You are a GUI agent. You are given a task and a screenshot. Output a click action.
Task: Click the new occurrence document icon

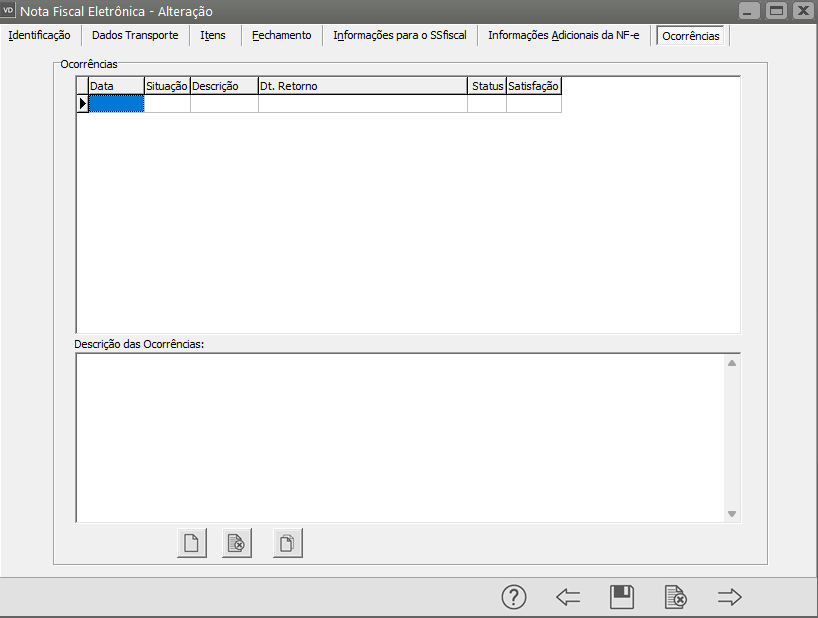191,543
